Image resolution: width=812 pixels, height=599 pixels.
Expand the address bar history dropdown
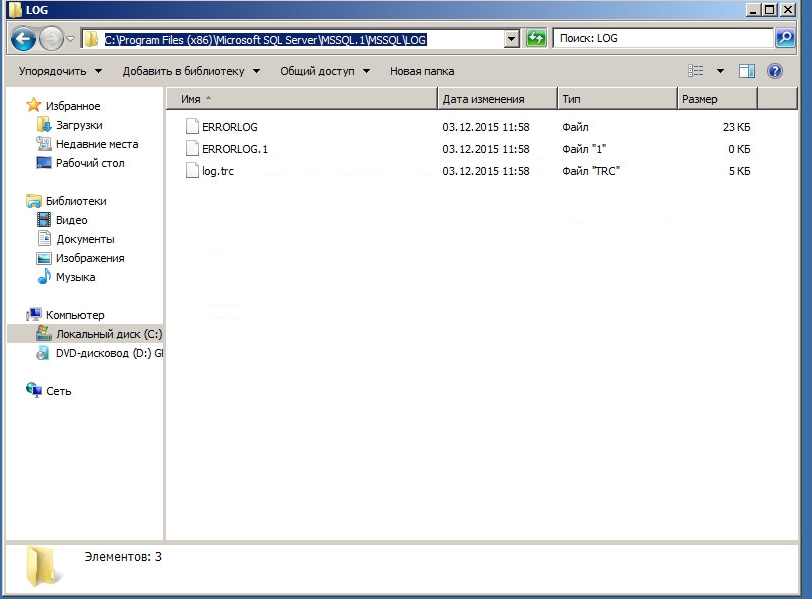[x=512, y=39]
